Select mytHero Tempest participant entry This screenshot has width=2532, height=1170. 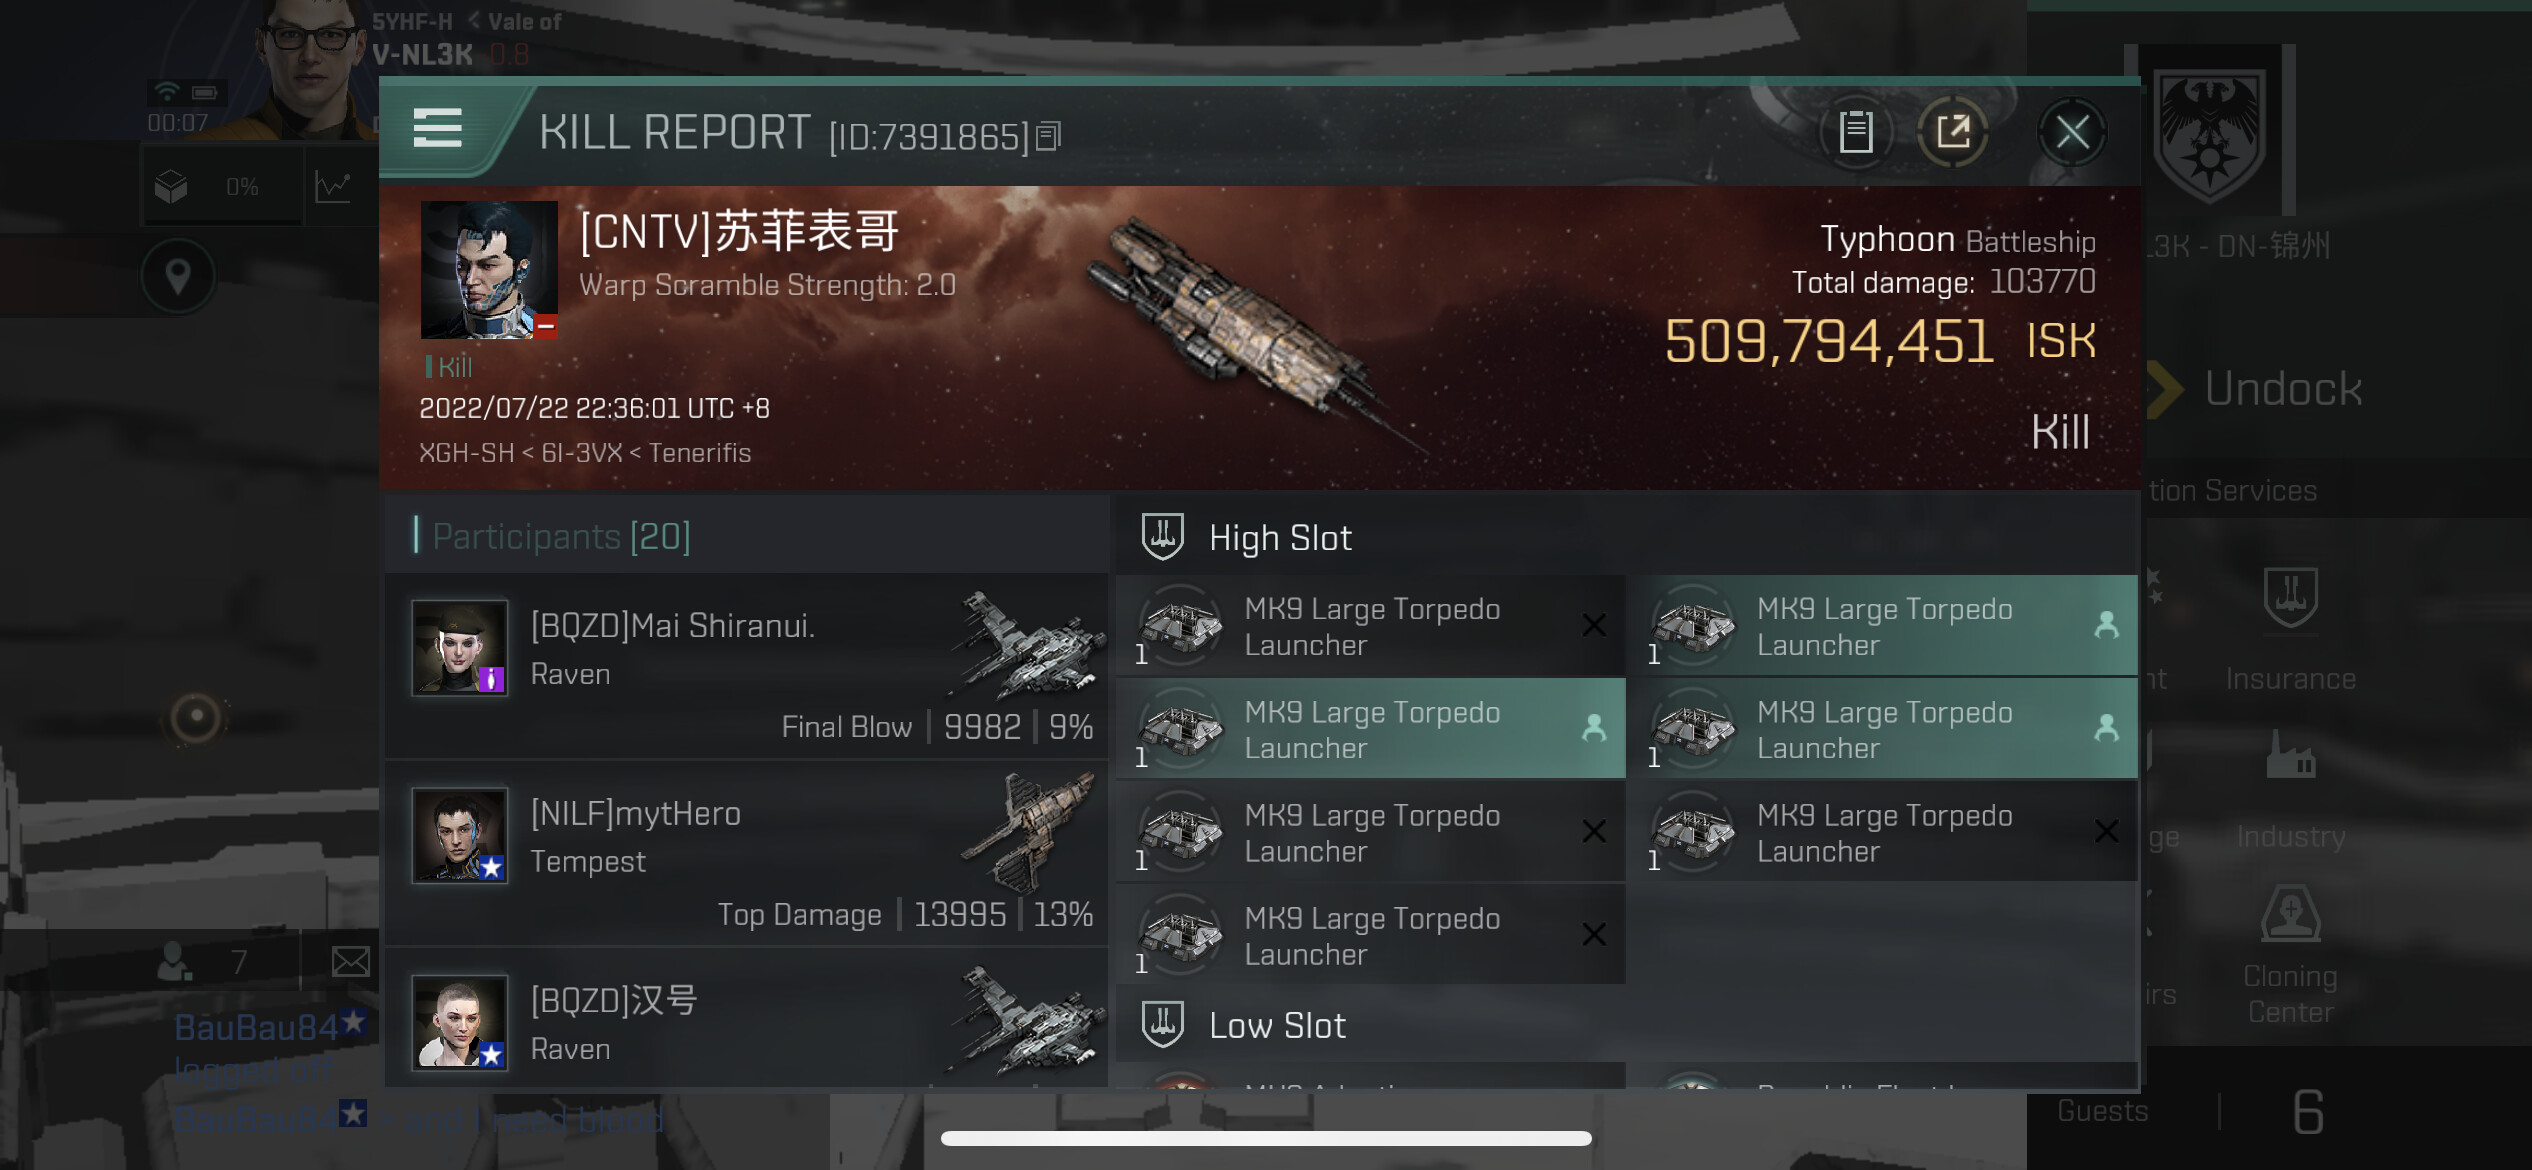pos(747,853)
